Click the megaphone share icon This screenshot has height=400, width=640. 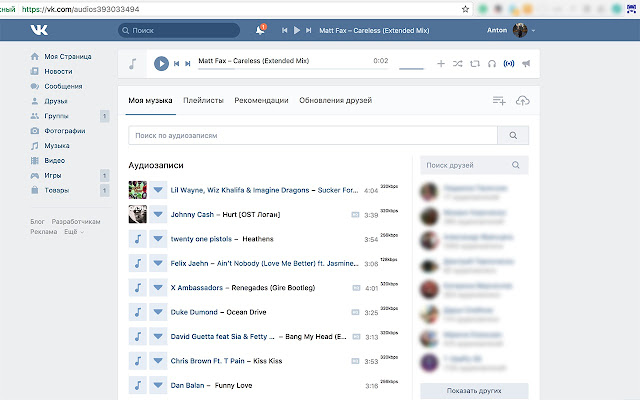click(526, 63)
